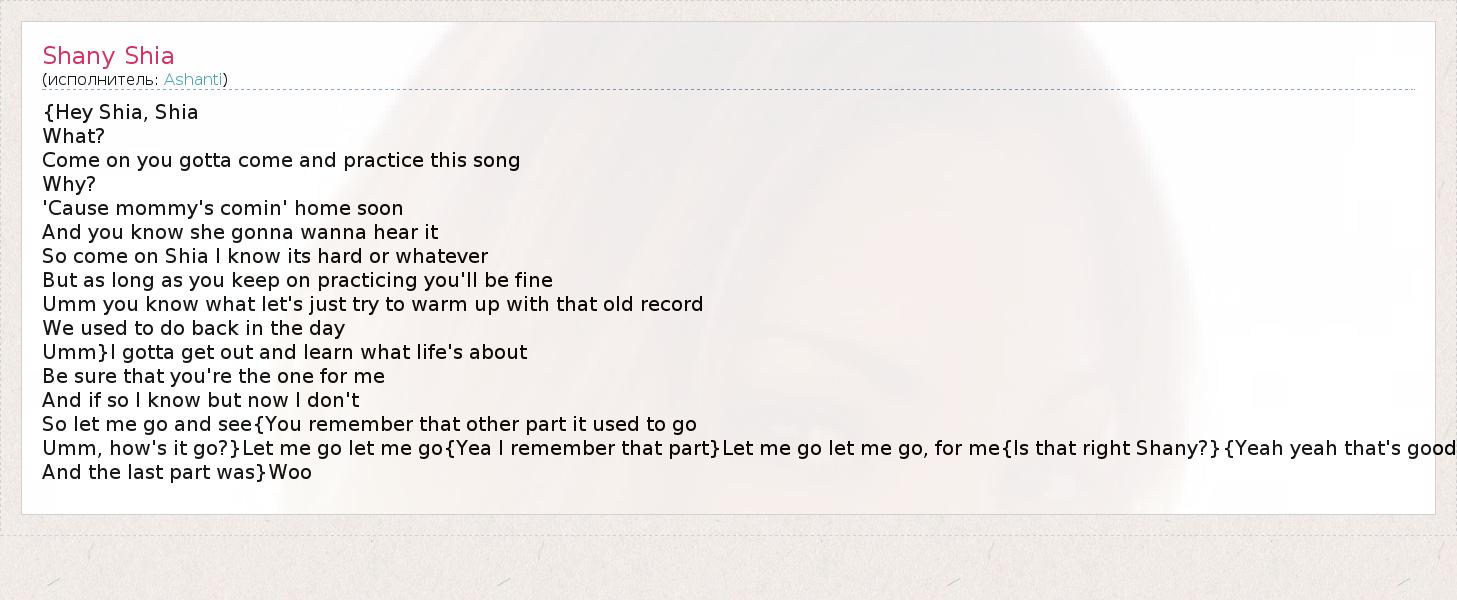The height and width of the screenshot is (600, 1457).
Task: Click the line "'Cause mommy's comin' home soon"
Action: click(222, 208)
